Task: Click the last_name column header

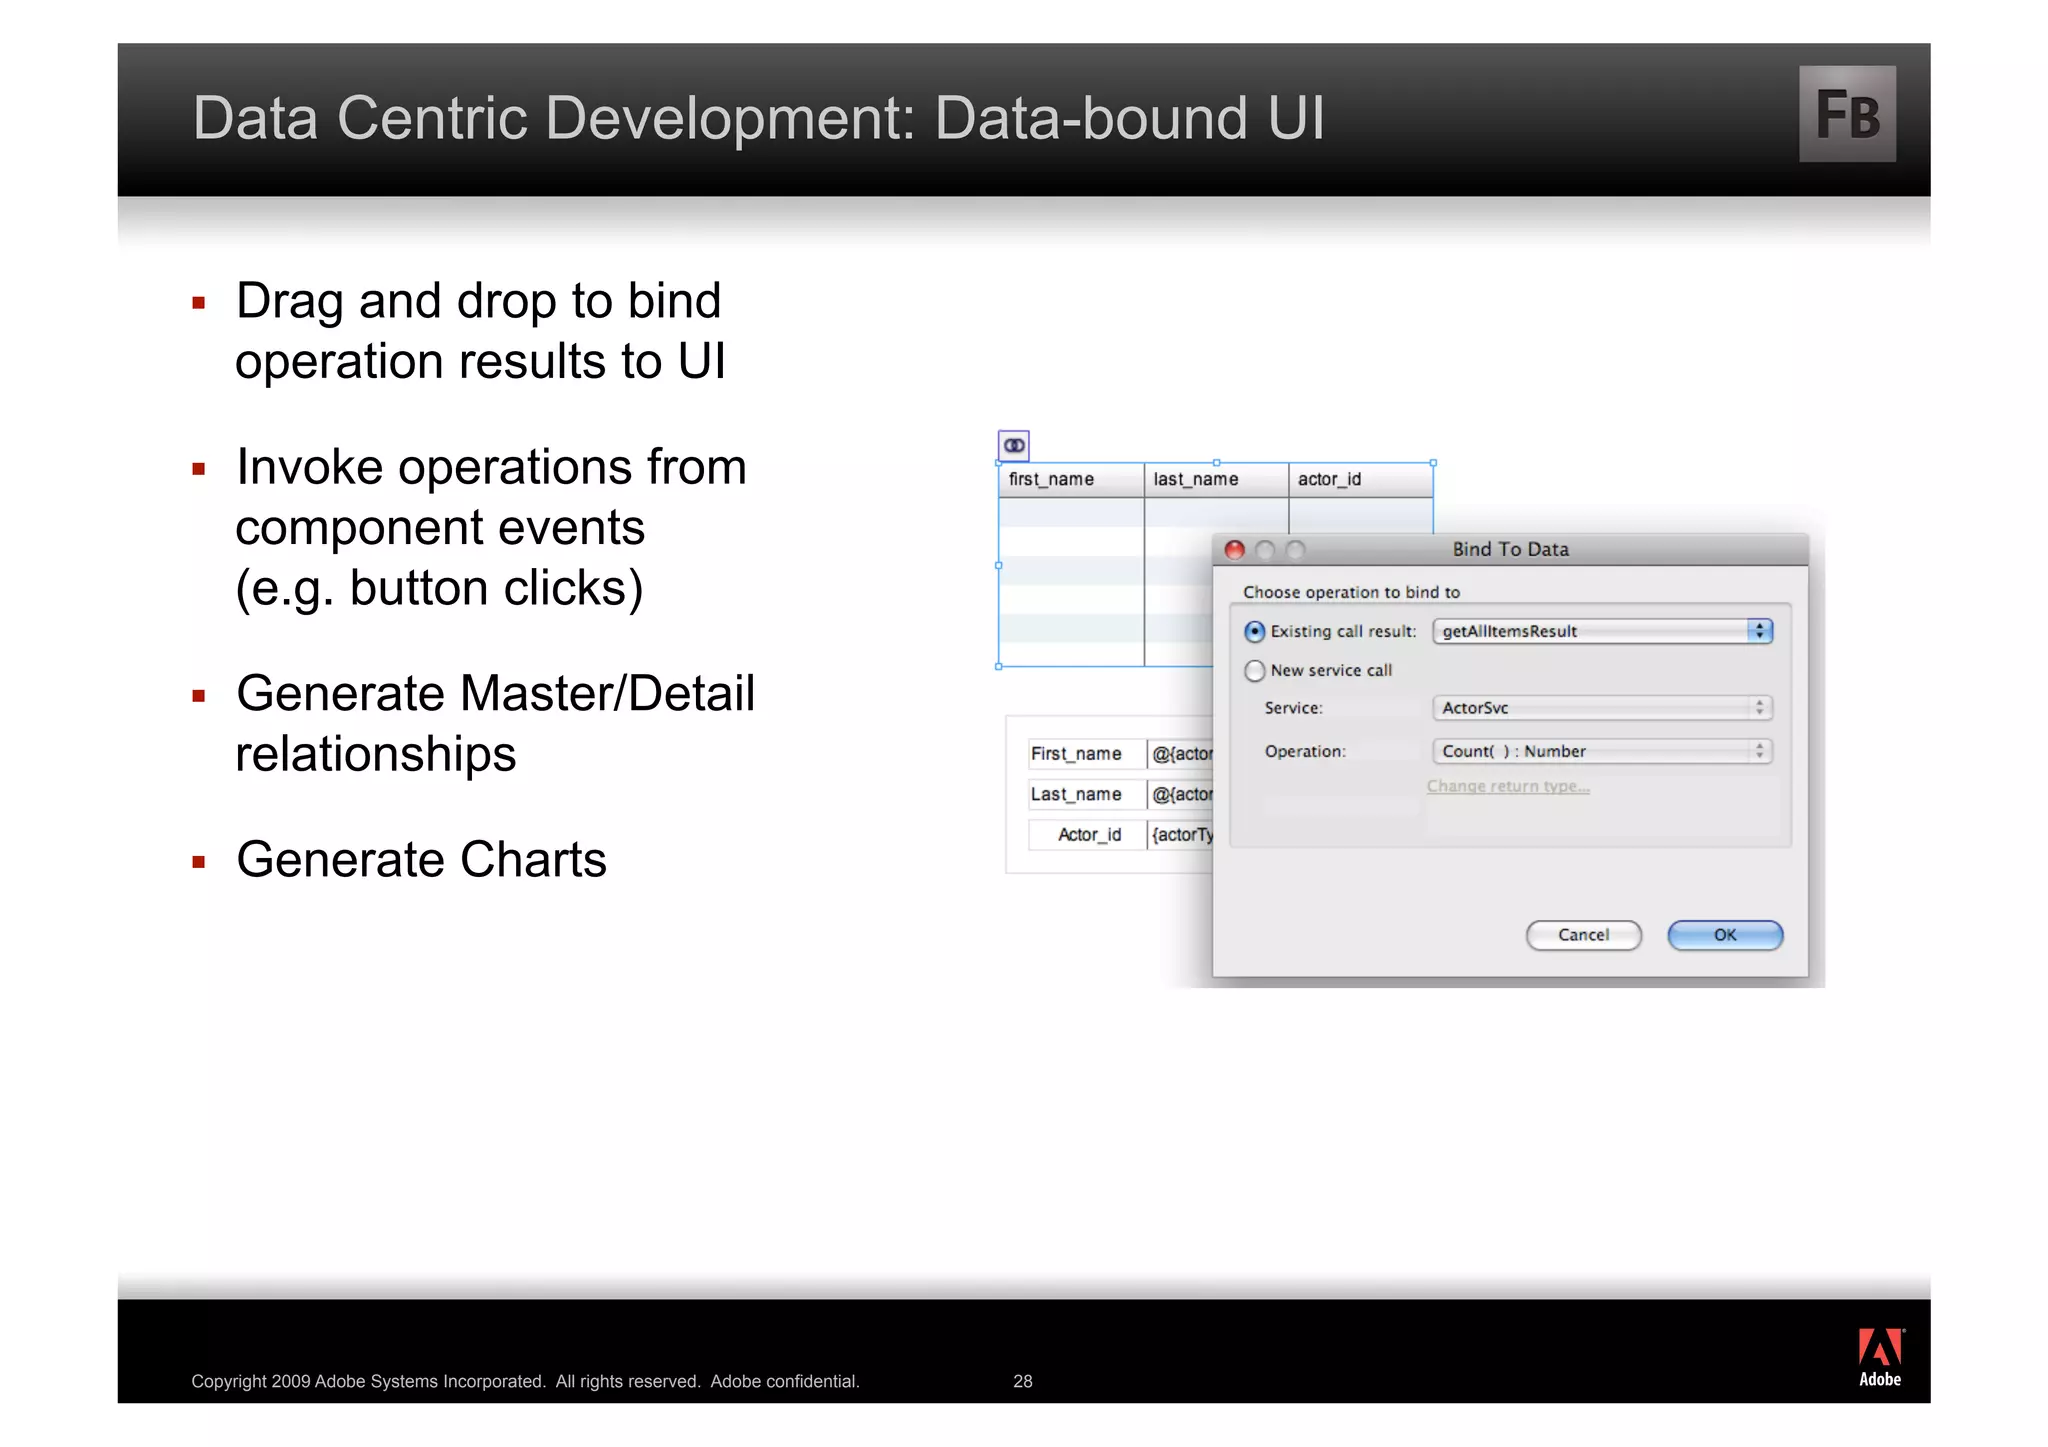Action: (1216, 480)
